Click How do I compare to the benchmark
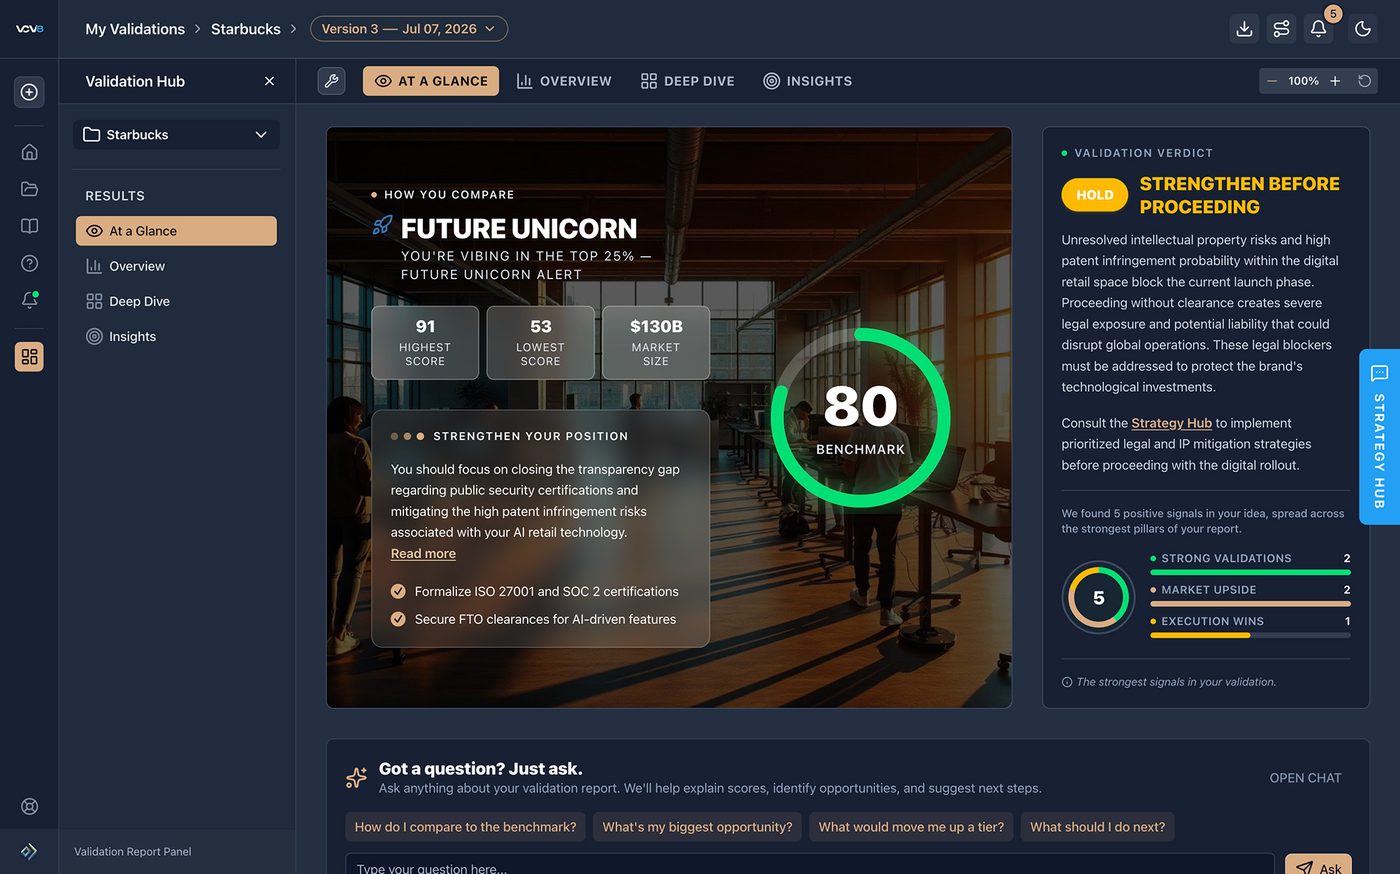Viewport: 1400px width, 874px height. [466, 827]
